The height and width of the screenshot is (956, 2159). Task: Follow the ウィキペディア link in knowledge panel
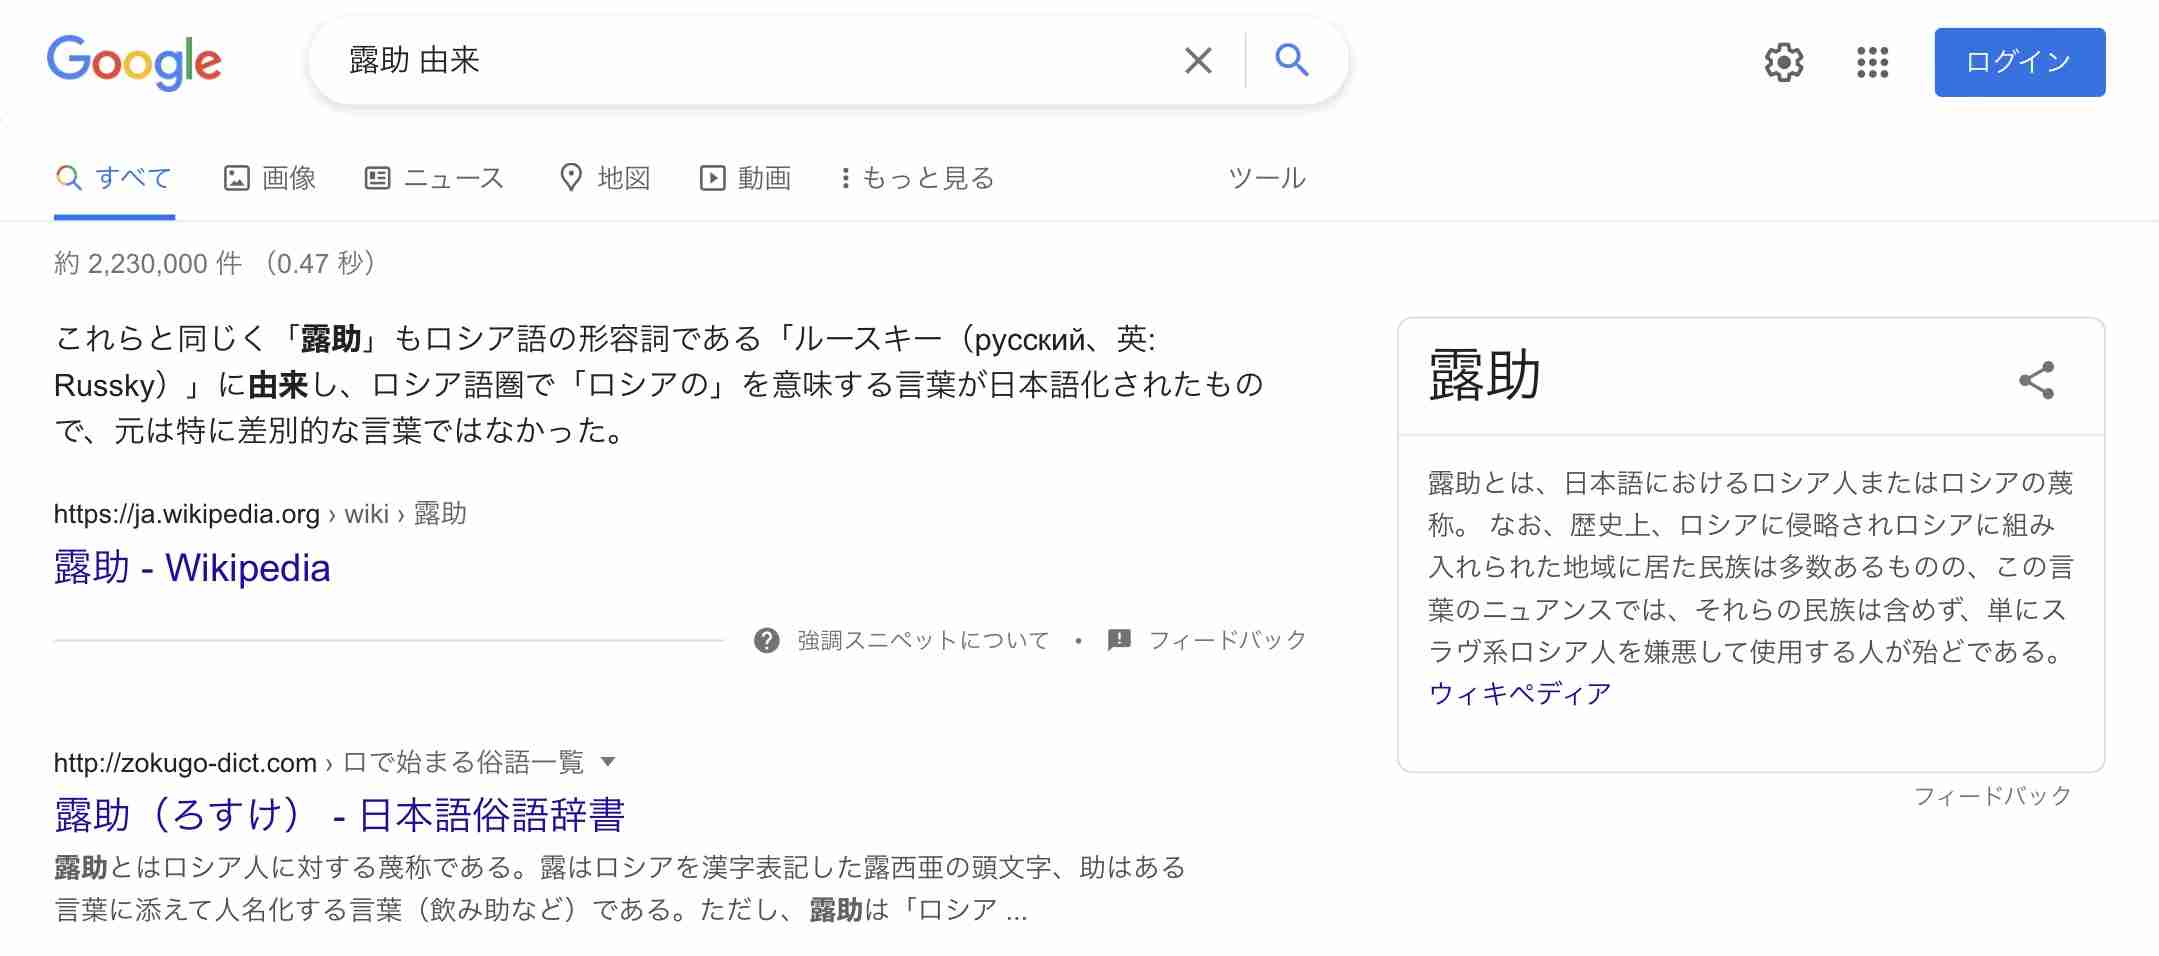1519,693
